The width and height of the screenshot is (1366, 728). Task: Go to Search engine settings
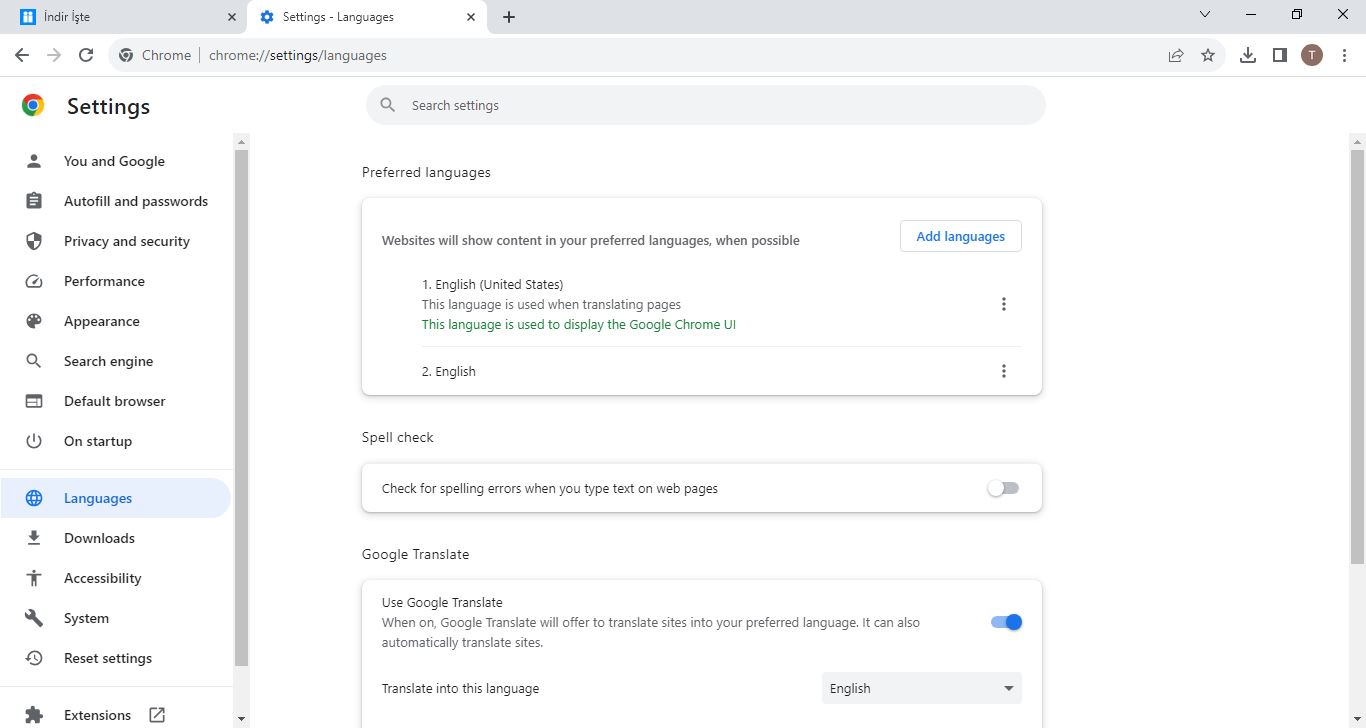click(x=115, y=361)
